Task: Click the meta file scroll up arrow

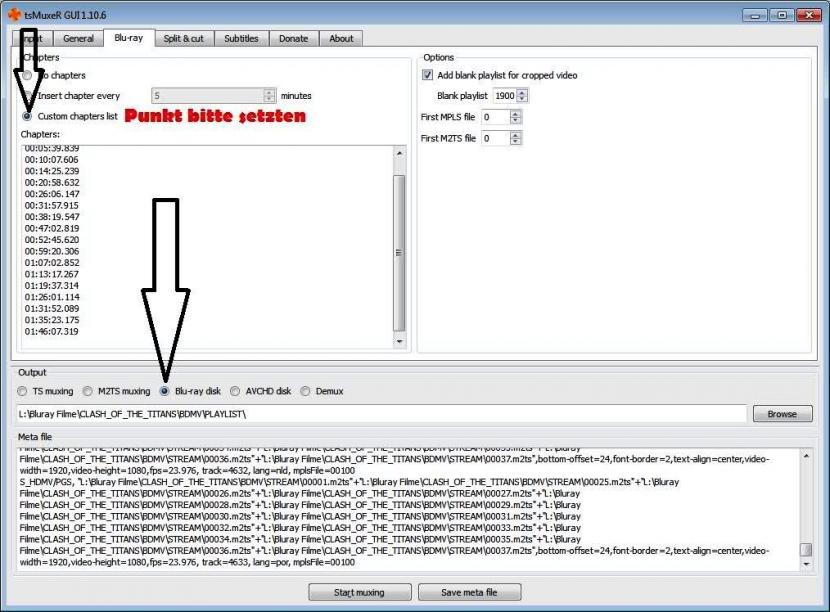Action: coord(806,455)
